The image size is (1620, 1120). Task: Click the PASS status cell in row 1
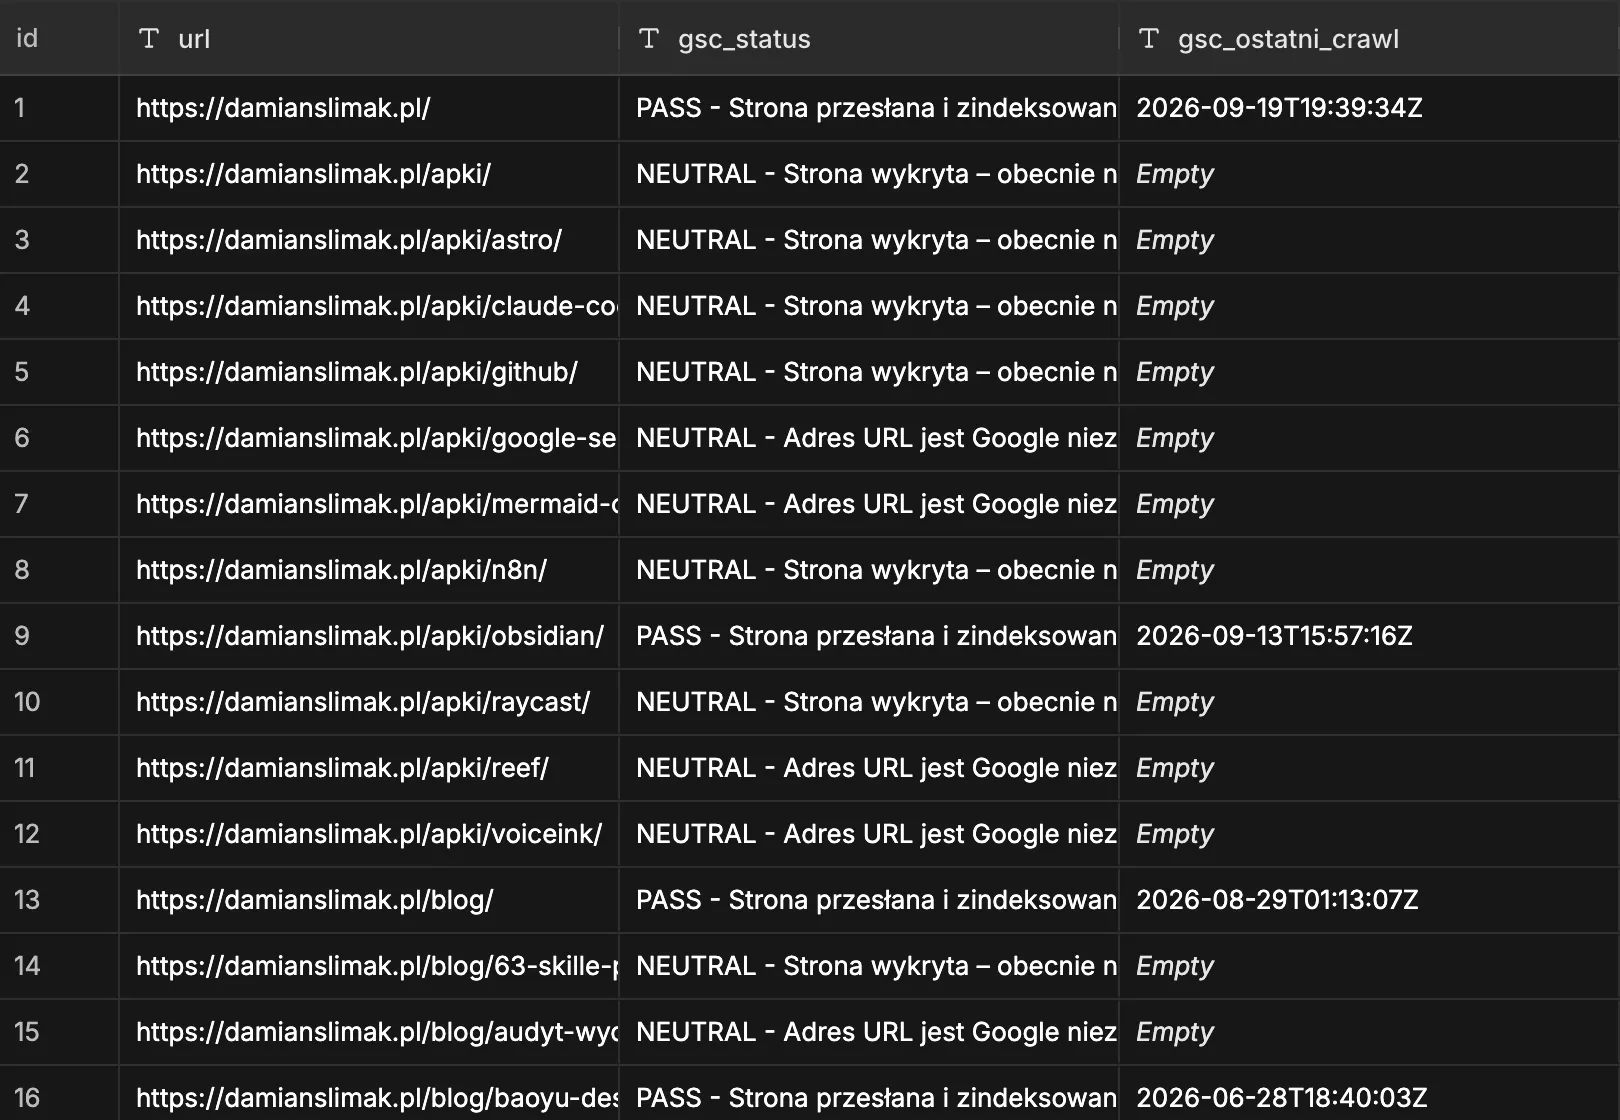(869, 108)
